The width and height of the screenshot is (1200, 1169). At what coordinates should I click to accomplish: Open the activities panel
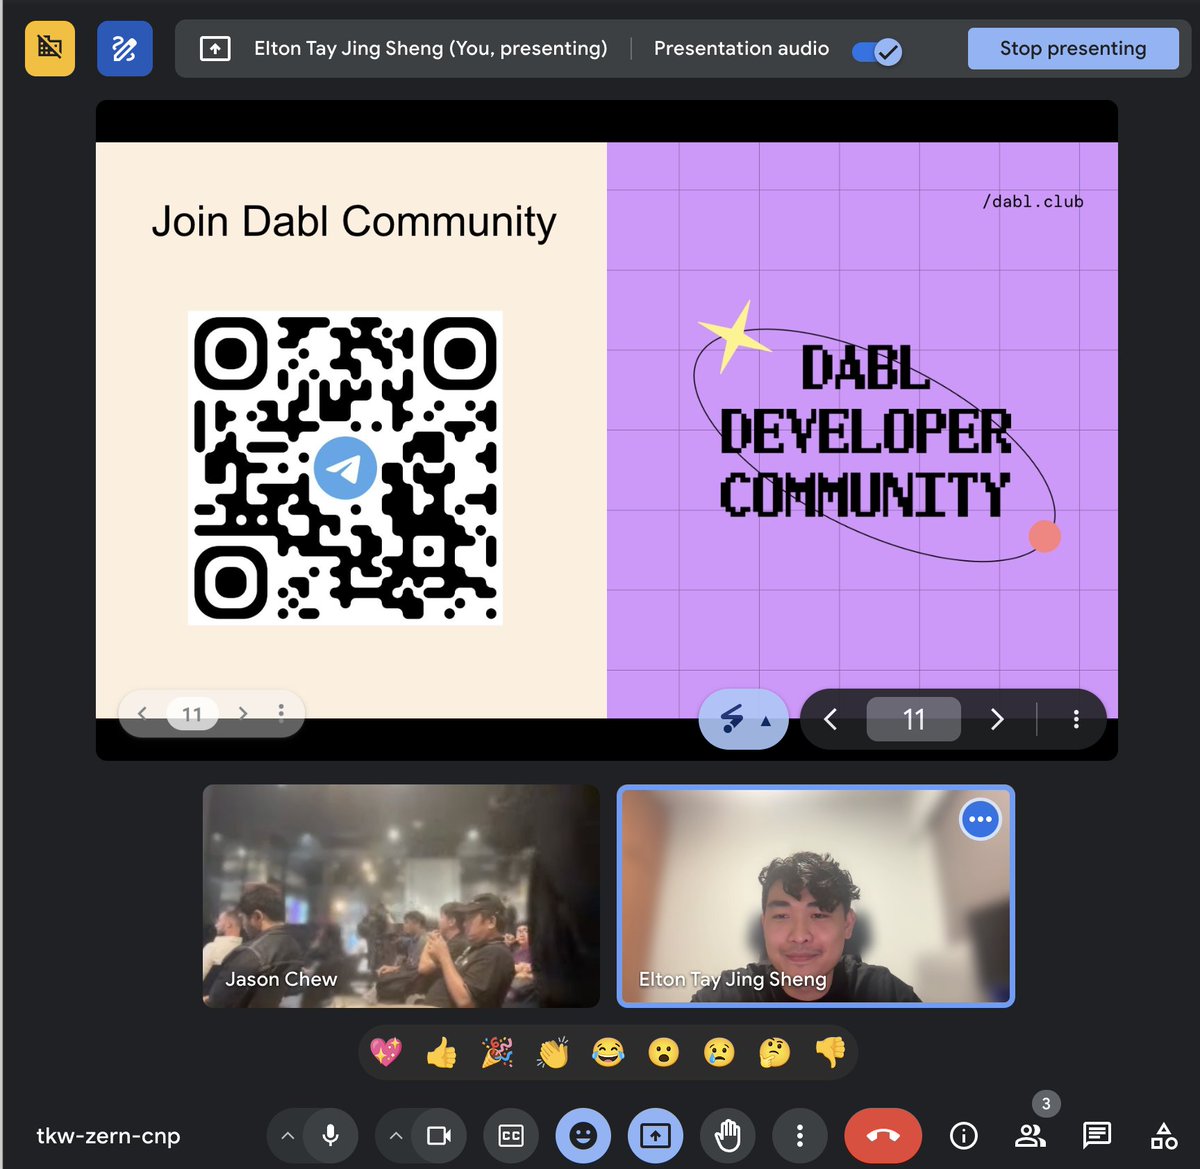point(1164,1135)
